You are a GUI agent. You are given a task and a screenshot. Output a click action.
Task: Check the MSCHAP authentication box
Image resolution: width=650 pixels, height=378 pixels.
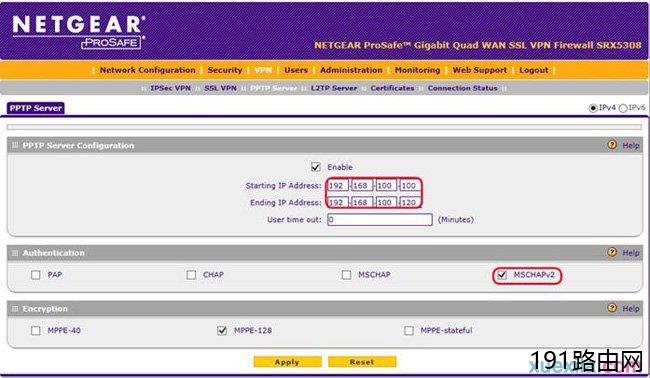tap(346, 275)
